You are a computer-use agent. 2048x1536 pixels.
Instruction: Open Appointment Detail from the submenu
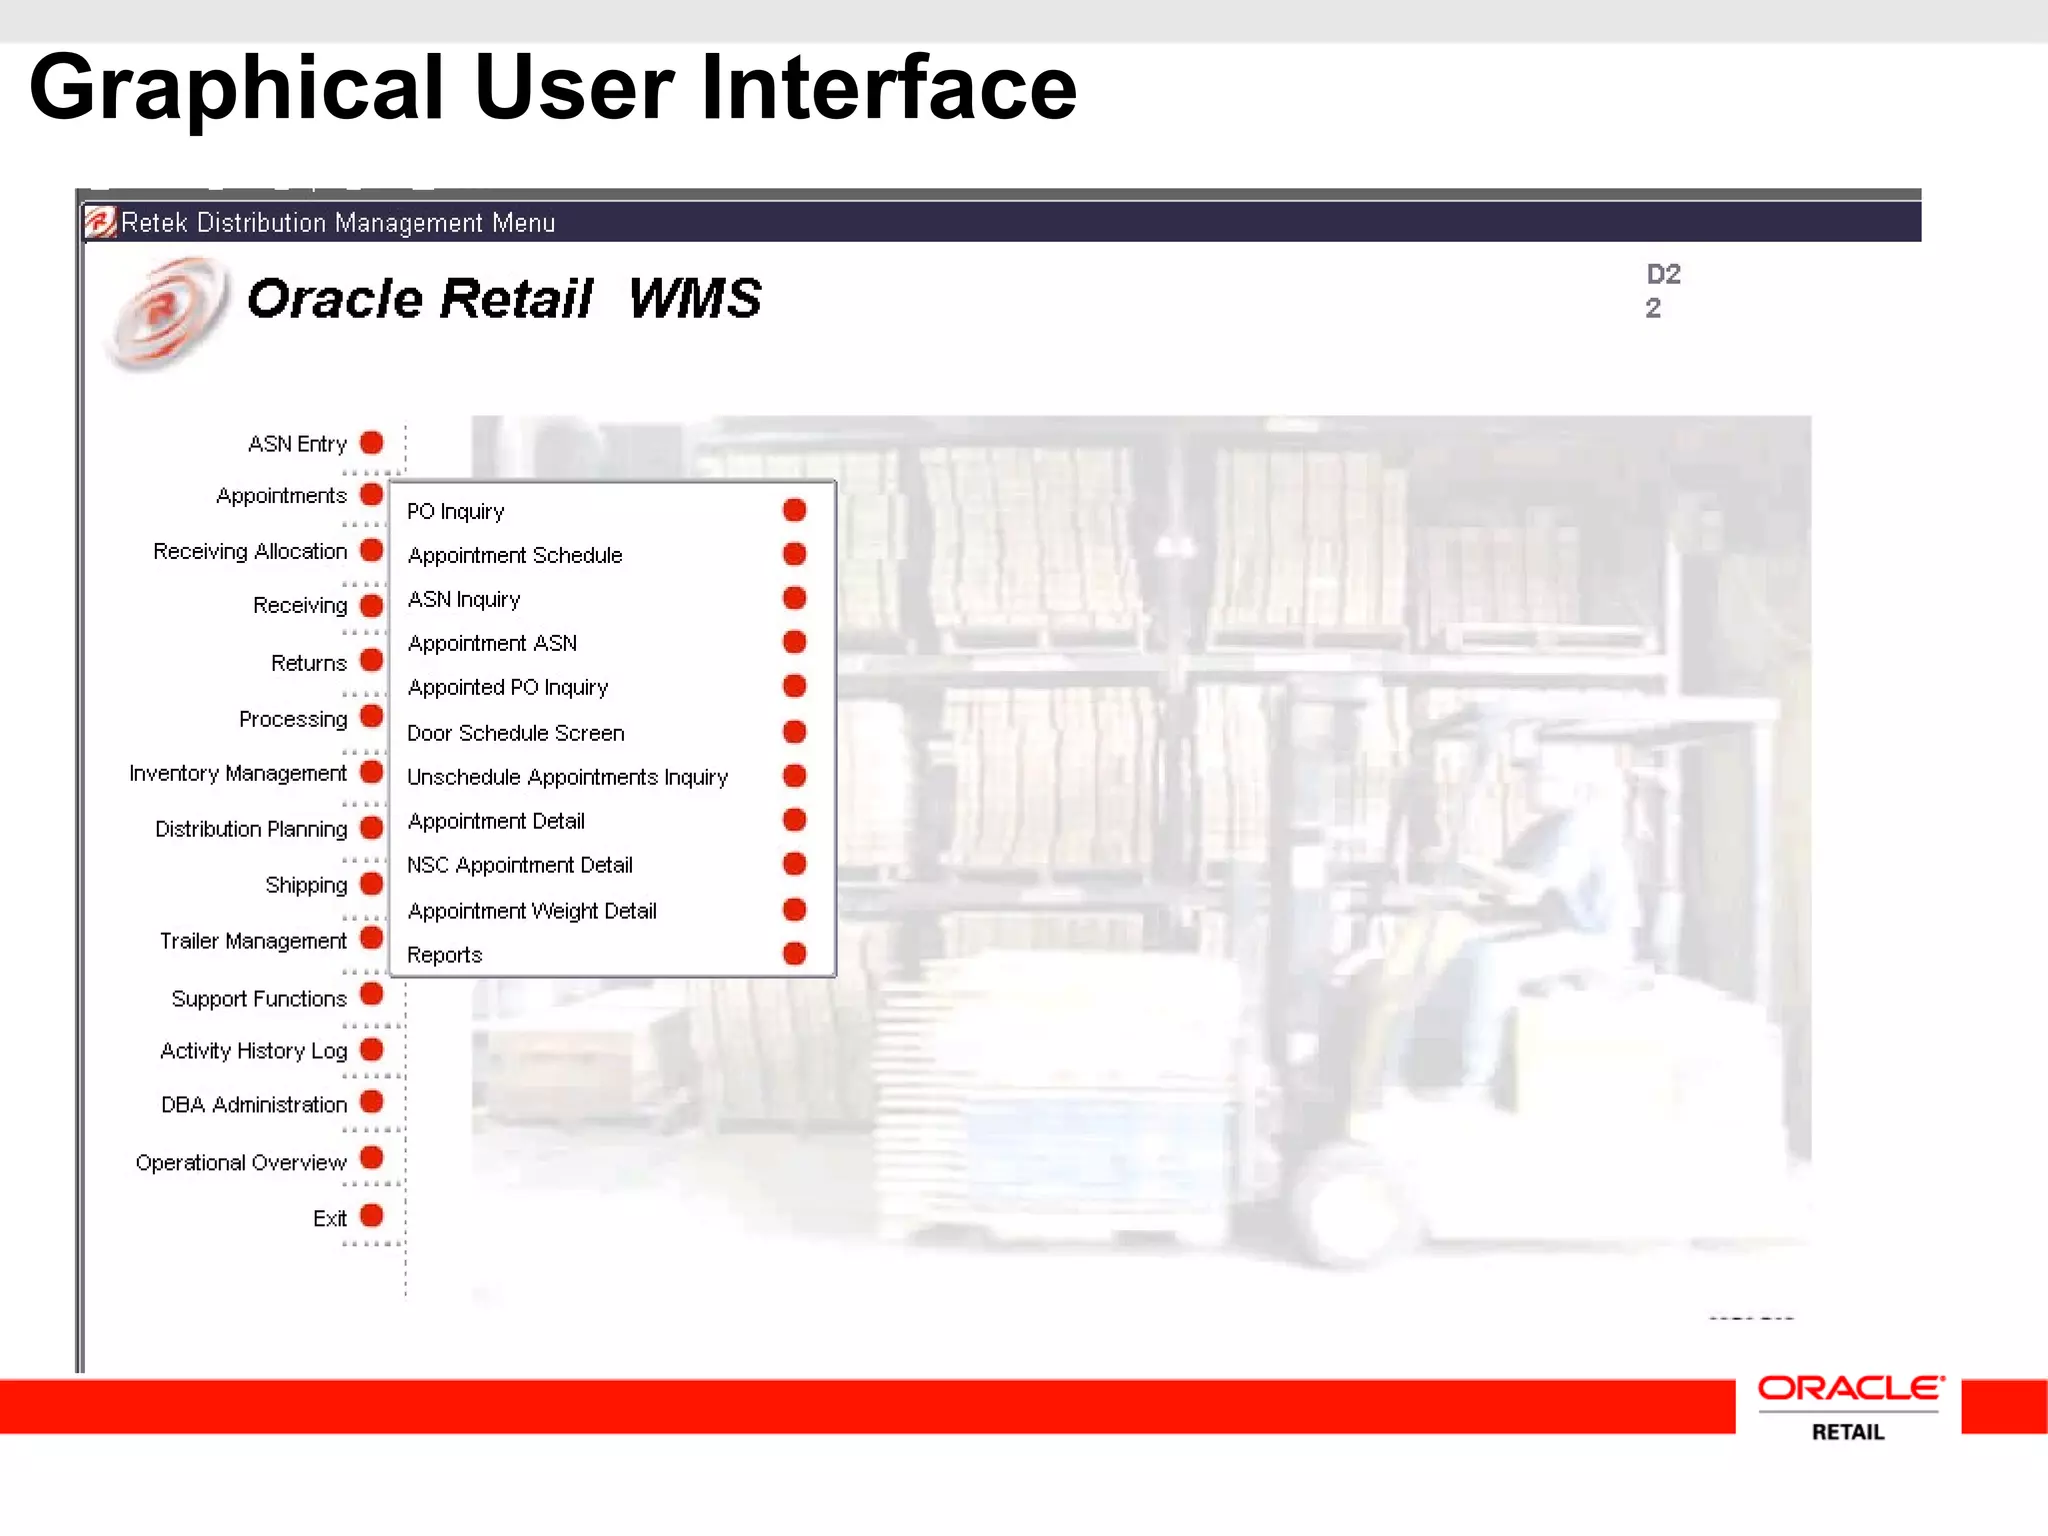pyautogui.click(x=496, y=822)
